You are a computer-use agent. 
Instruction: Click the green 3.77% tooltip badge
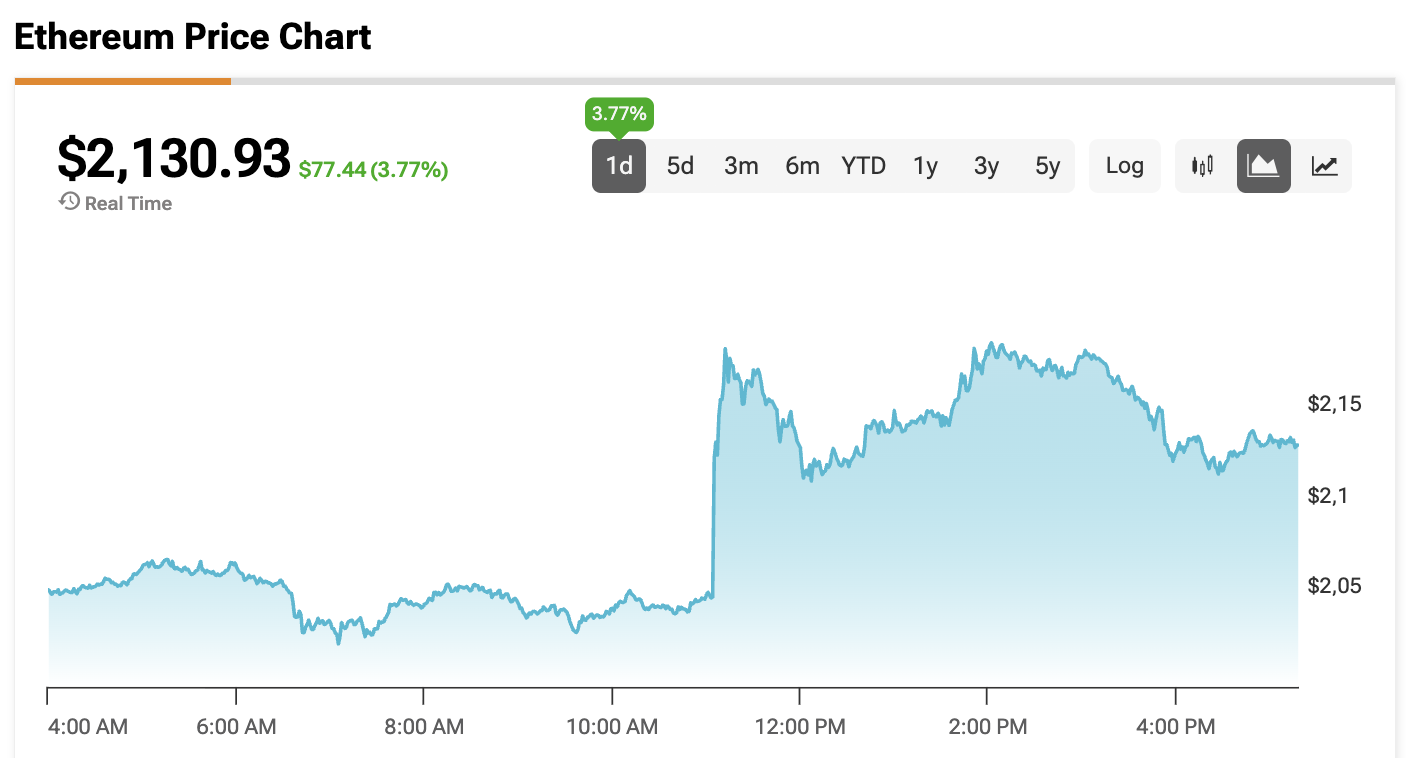(x=619, y=114)
